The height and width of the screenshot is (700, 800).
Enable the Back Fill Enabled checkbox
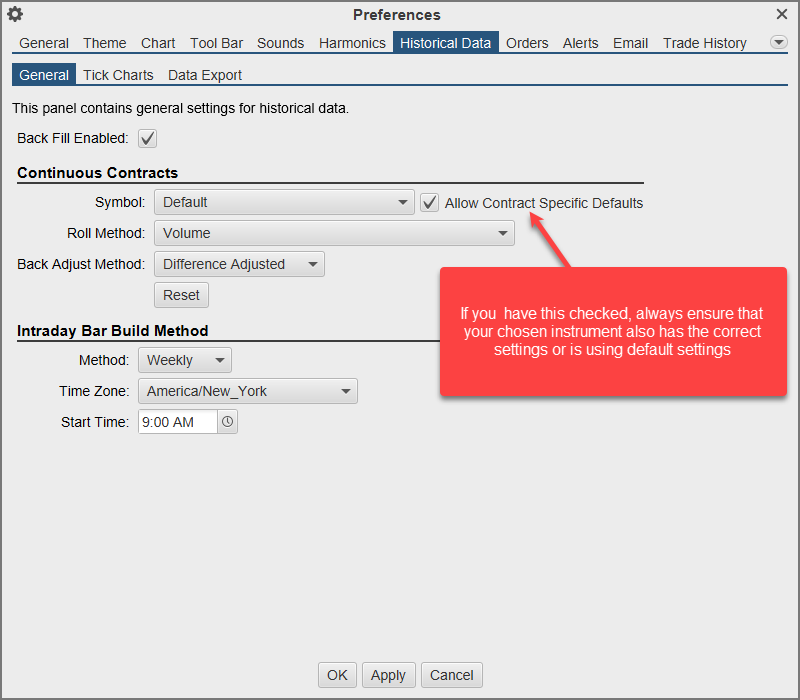point(147,138)
